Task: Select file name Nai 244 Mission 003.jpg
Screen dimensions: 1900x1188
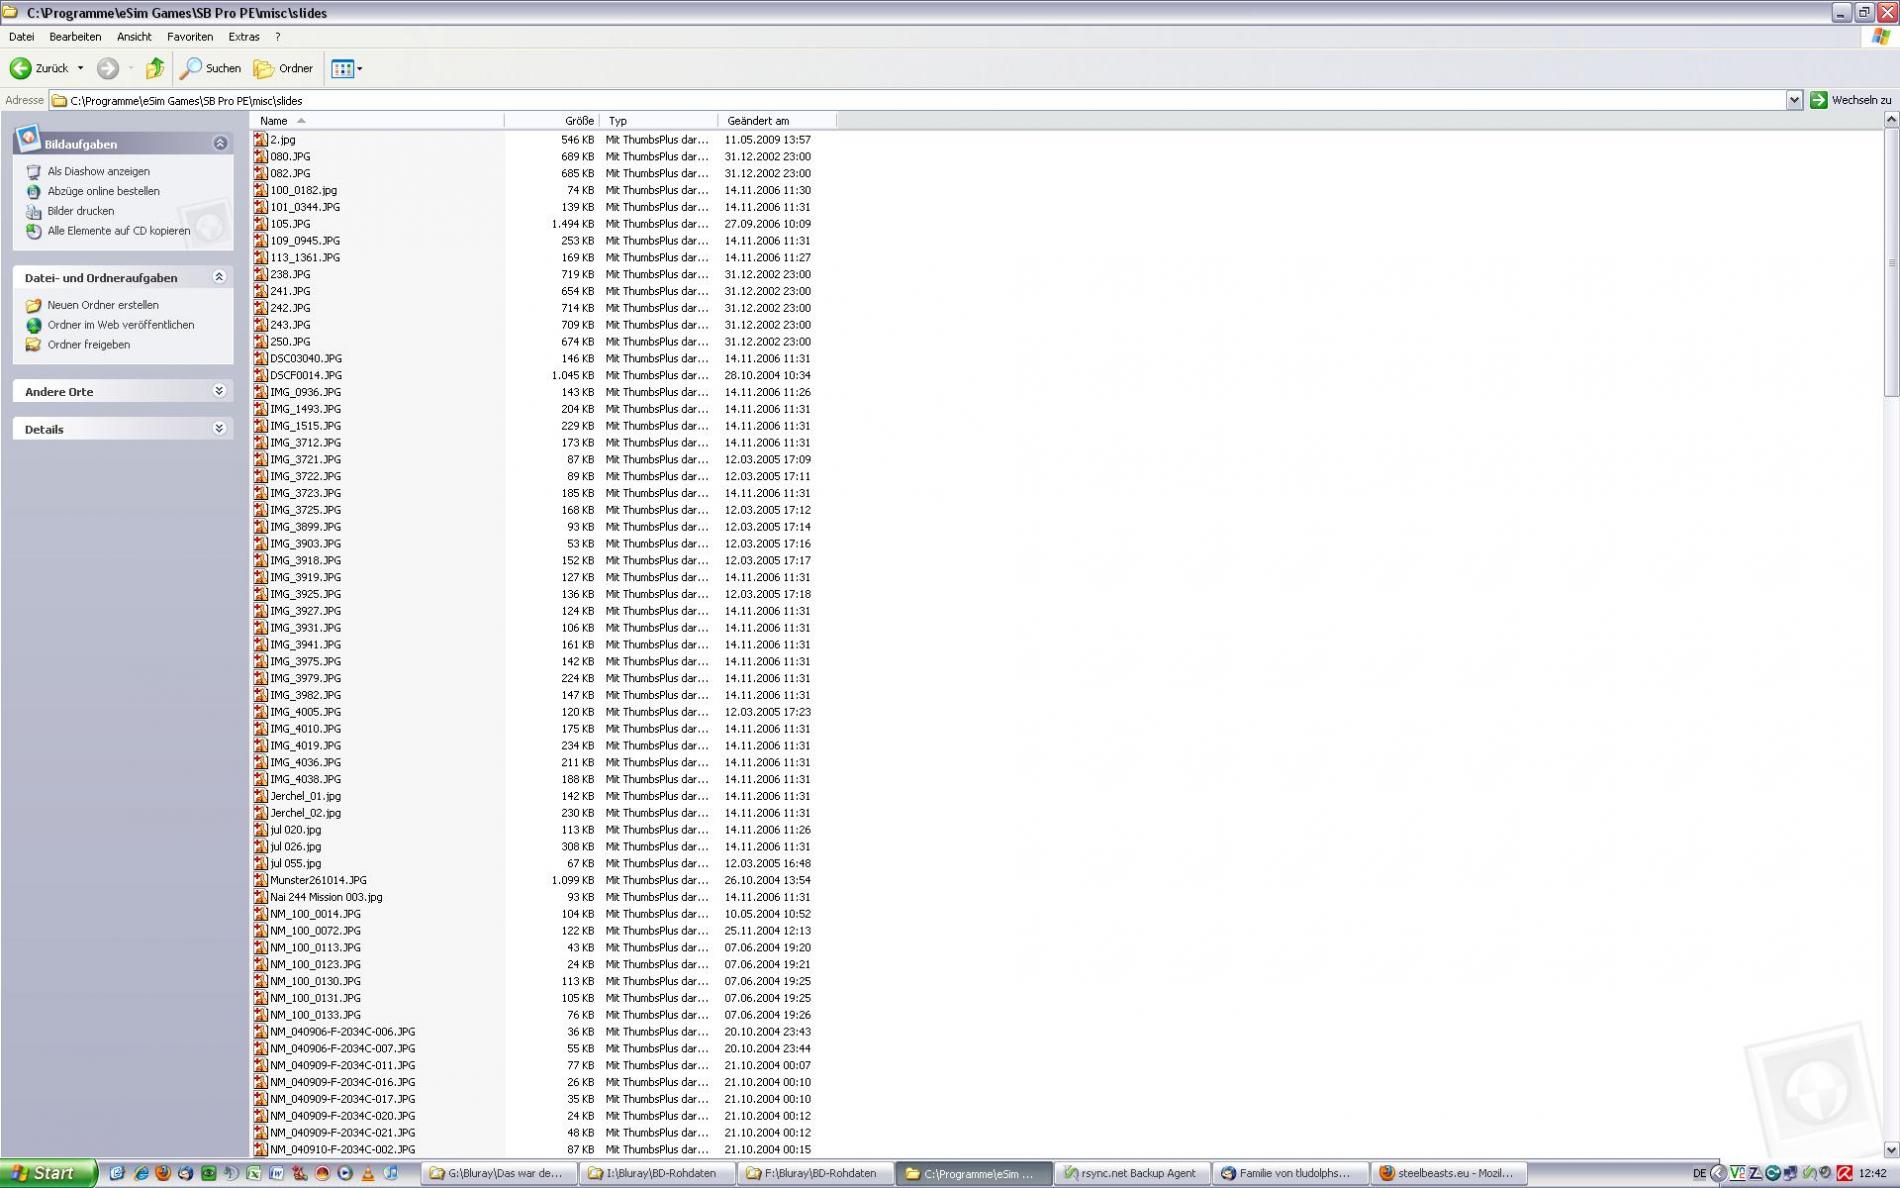Action: click(326, 897)
